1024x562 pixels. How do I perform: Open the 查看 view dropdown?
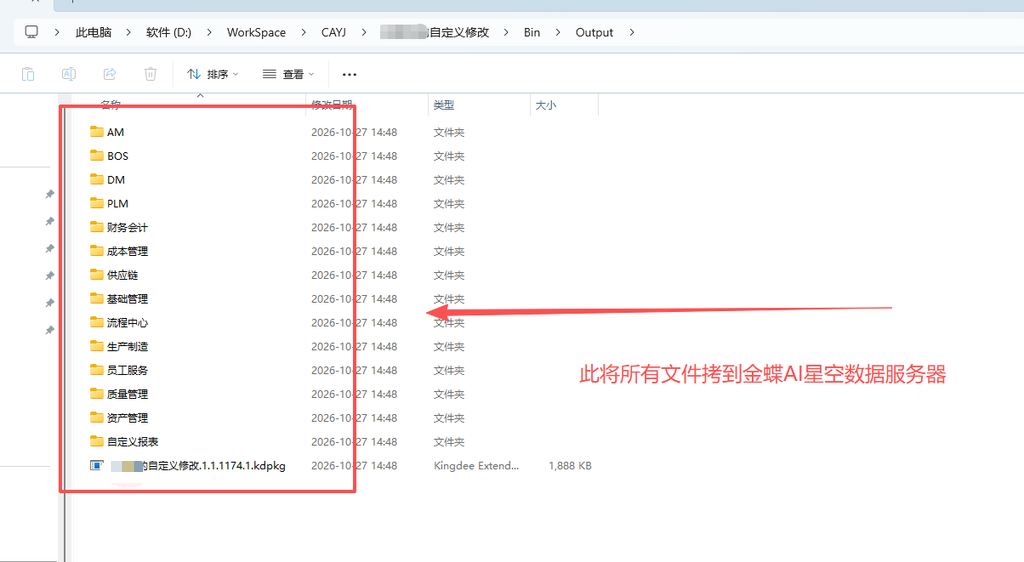click(289, 74)
